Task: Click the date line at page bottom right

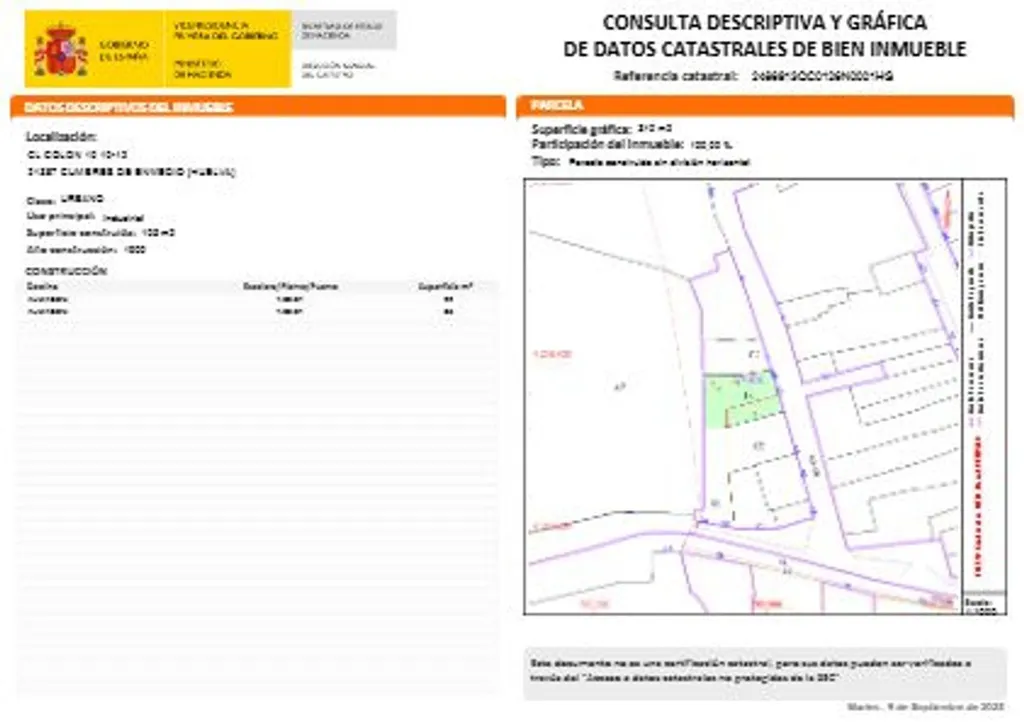Action: pos(925,707)
